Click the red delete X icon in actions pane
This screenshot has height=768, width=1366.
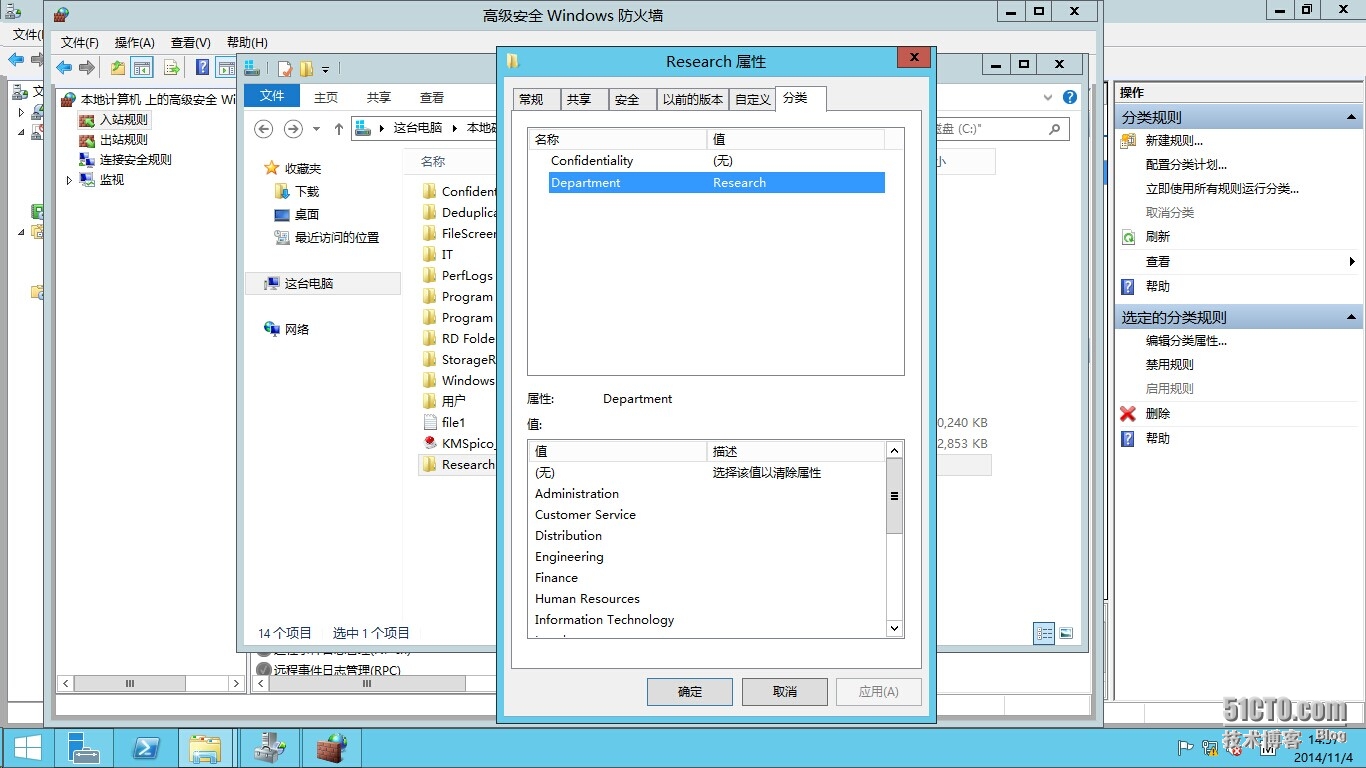tap(1128, 414)
